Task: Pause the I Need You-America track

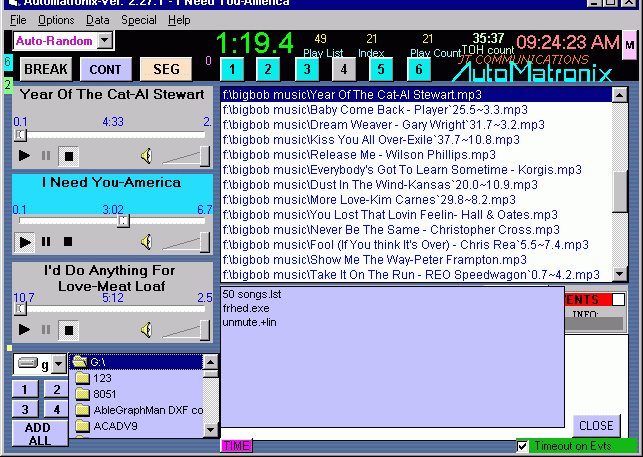Action: [46, 242]
